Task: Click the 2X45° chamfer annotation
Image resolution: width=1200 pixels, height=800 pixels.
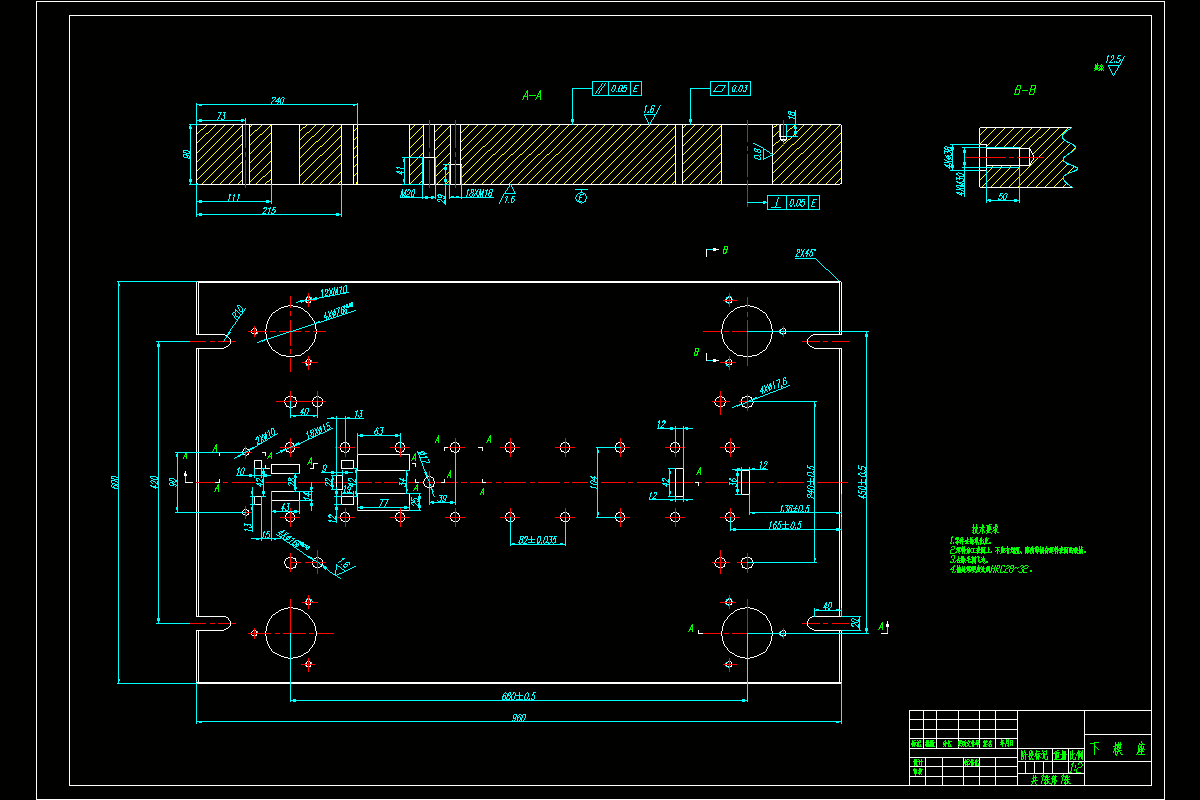Action: (806, 254)
